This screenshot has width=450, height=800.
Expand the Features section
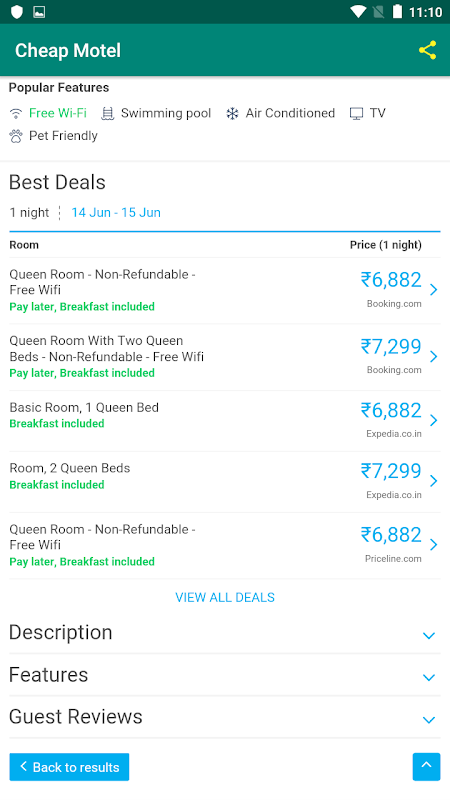click(x=224, y=675)
